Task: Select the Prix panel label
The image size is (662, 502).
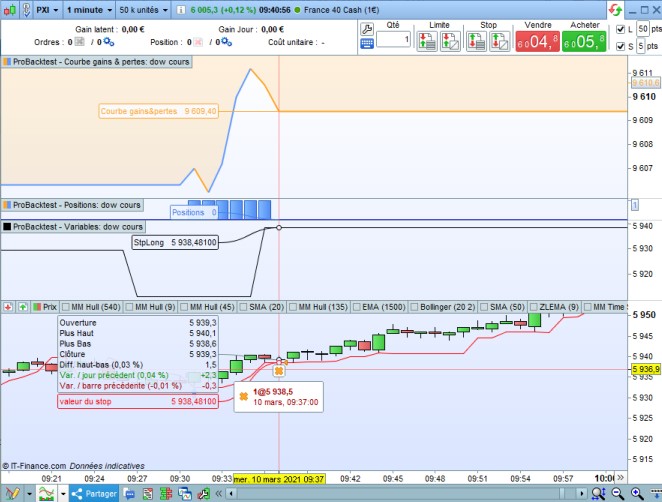Action: pos(45,307)
